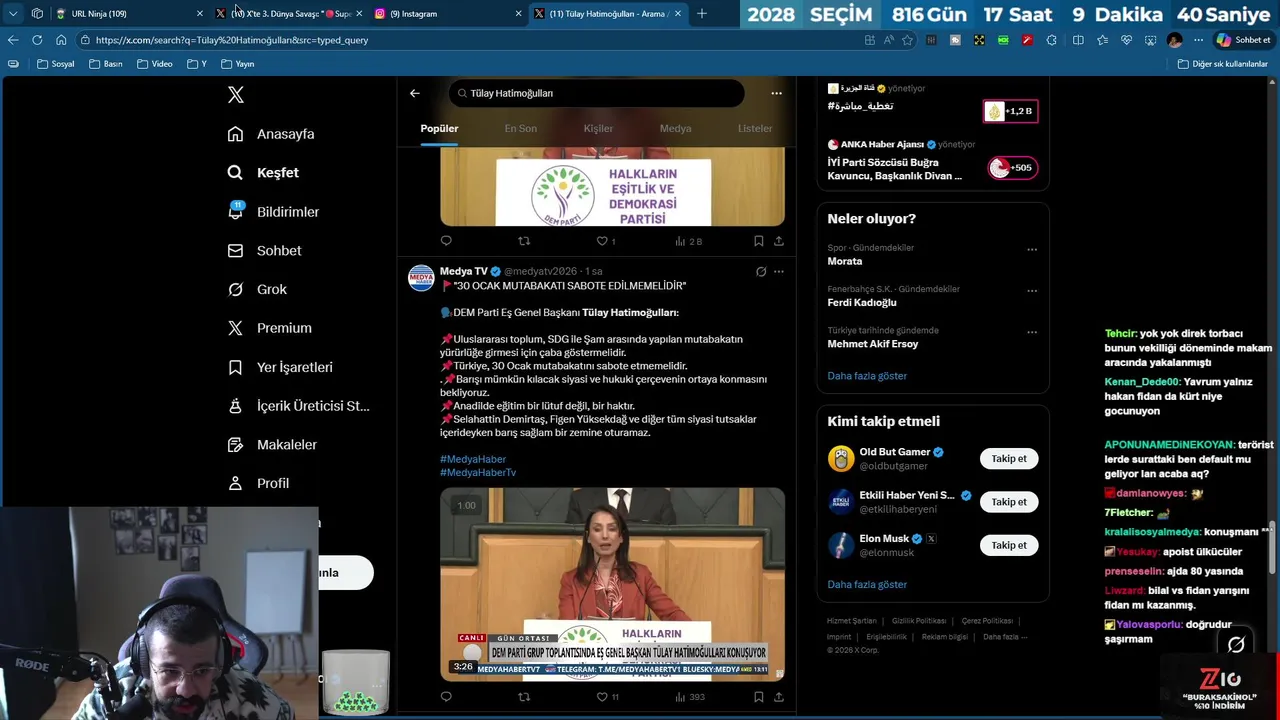
Task: Show more trends under Neler oluyor
Action: (867, 376)
